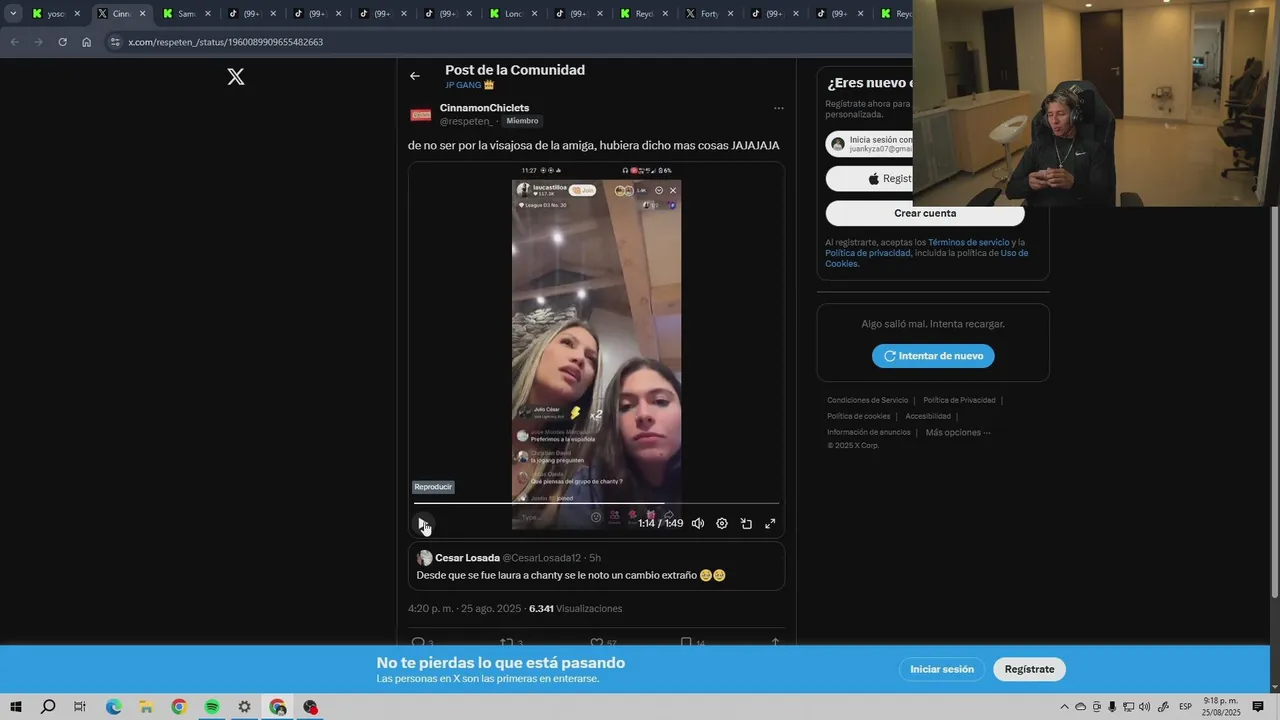Like the post with the heart icon

pyautogui.click(x=597, y=642)
